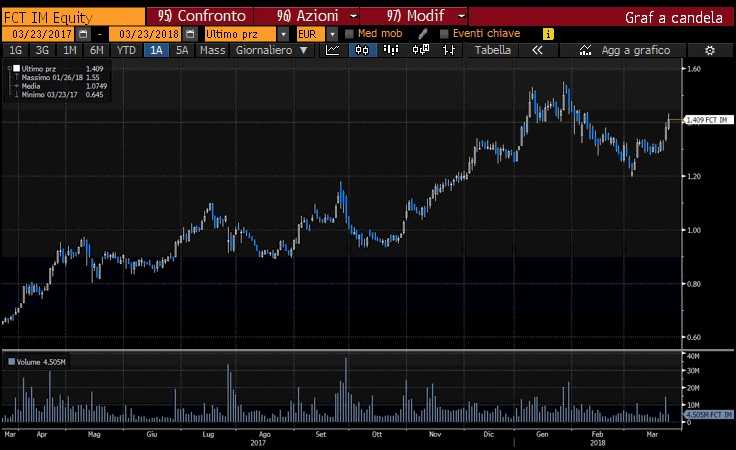Click the 4.505M FCT IM volume label

tap(709, 414)
